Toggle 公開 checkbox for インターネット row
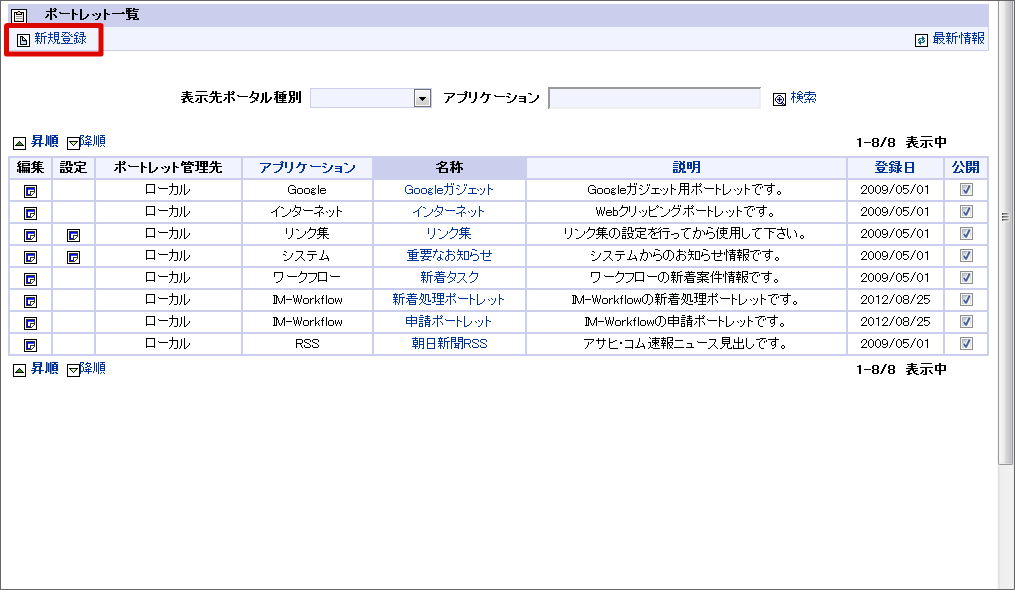1015x590 pixels. coord(966,212)
